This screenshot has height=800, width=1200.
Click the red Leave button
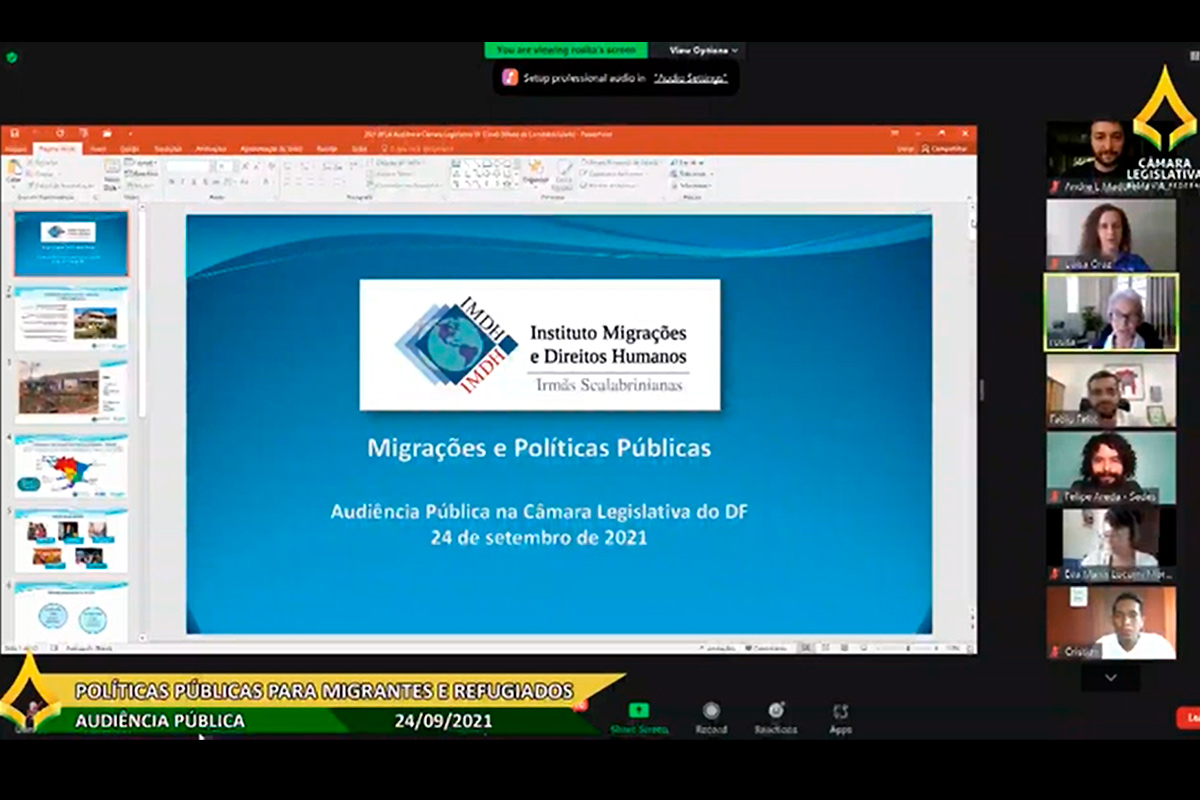(x=1190, y=717)
